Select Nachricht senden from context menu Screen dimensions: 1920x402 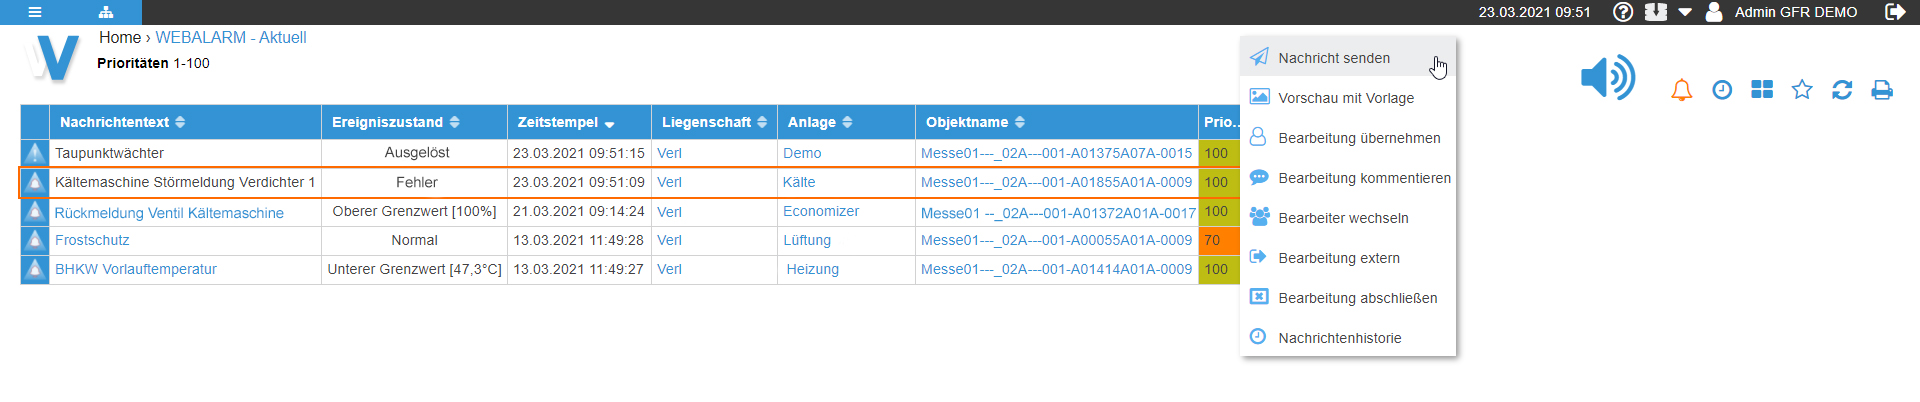1334,58
